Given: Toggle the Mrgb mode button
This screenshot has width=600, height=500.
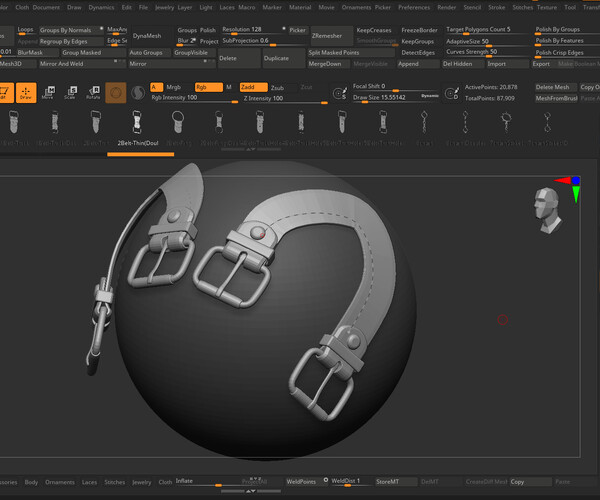Looking at the screenshot, I should click(173, 87).
